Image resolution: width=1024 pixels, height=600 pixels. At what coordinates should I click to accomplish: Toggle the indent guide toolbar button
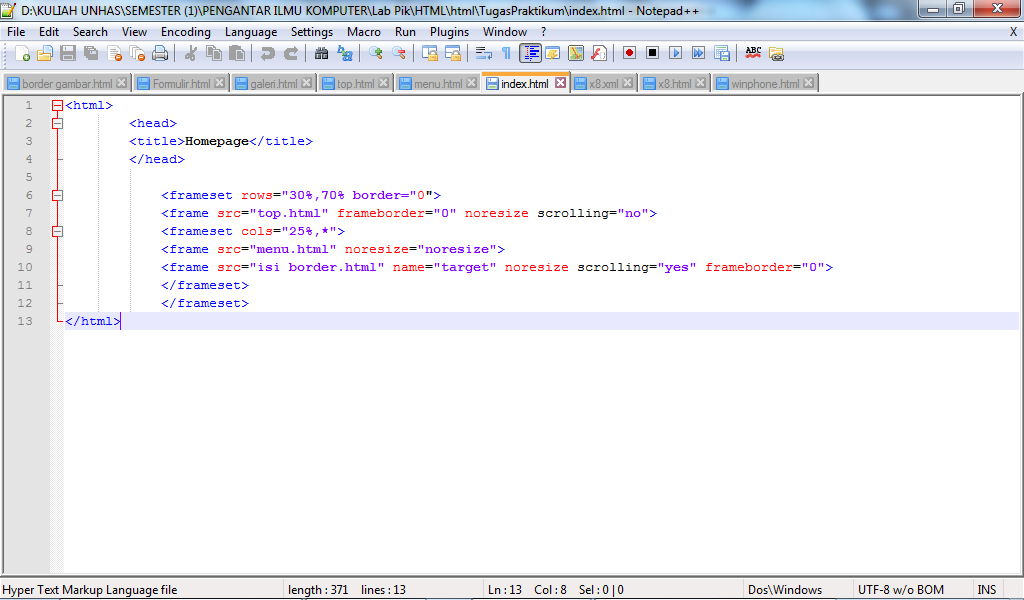tap(530, 54)
